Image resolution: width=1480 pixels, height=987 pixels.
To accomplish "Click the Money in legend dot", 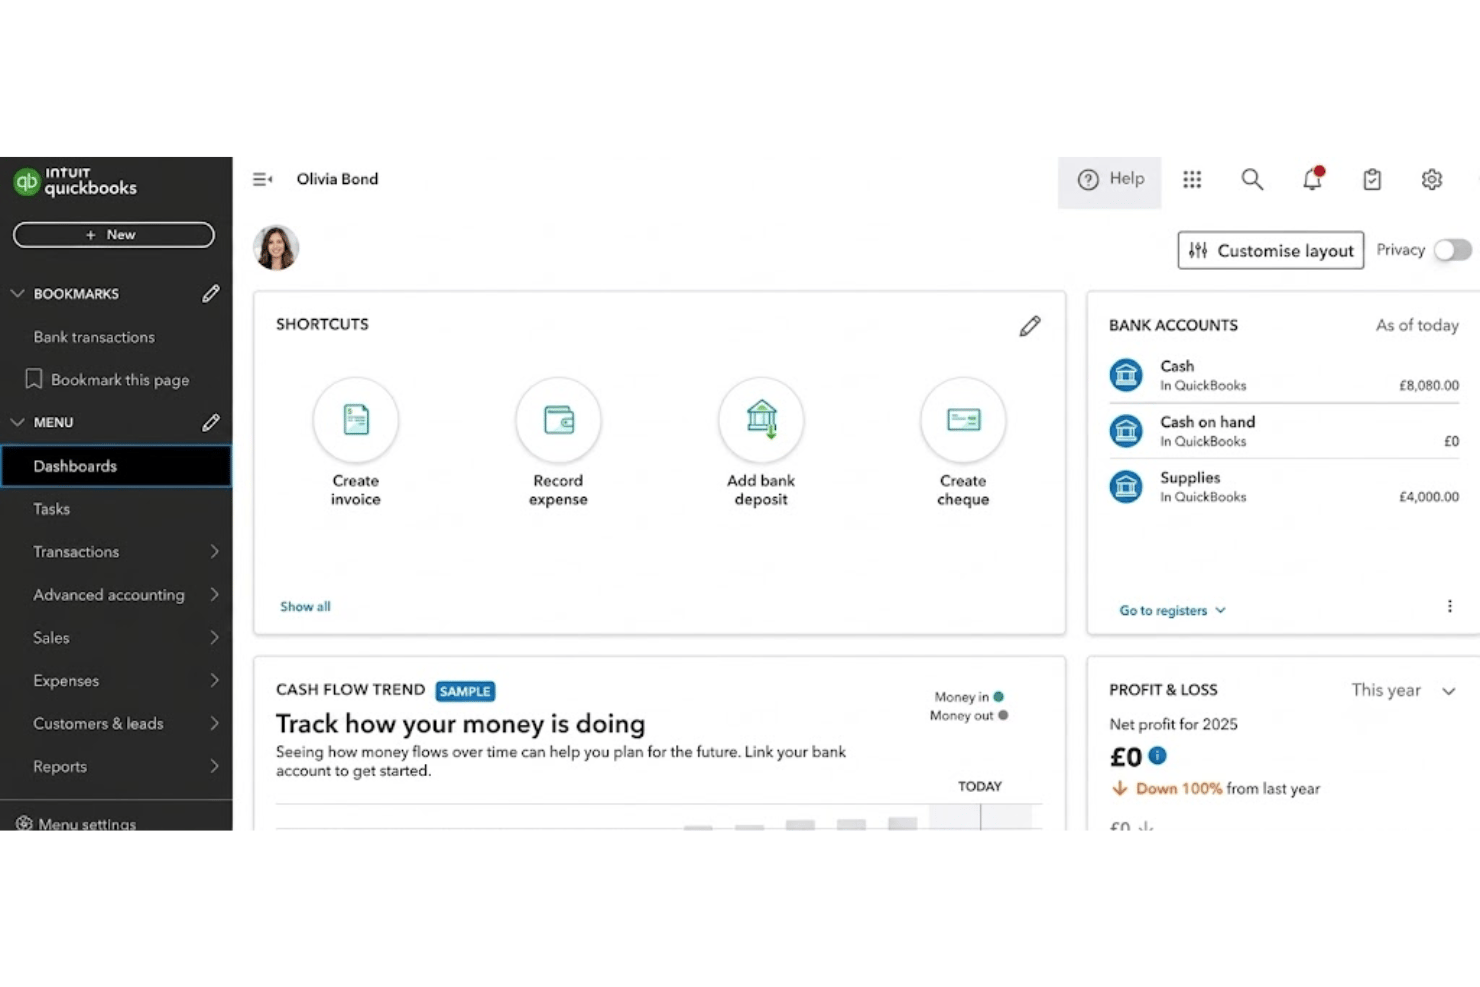I will [x=998, y=696].
